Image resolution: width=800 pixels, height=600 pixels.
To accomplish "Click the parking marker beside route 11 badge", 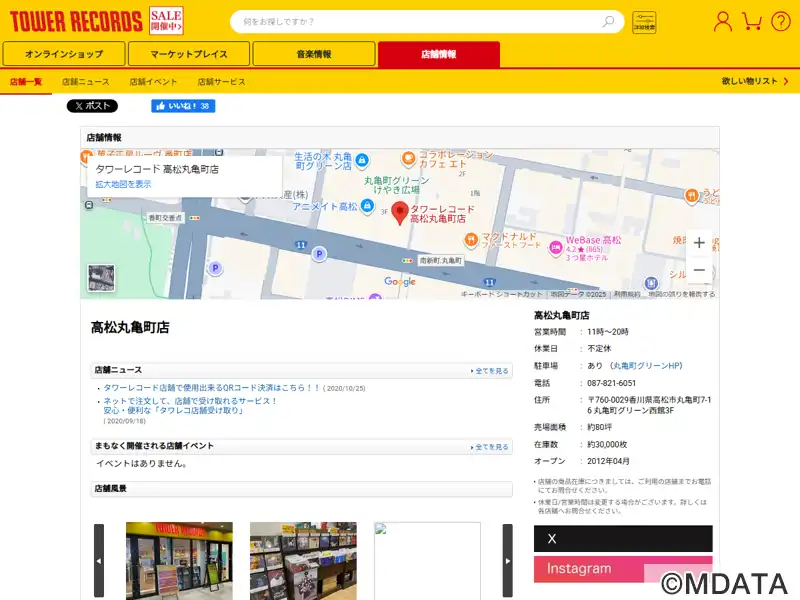I will click(319, 254).
